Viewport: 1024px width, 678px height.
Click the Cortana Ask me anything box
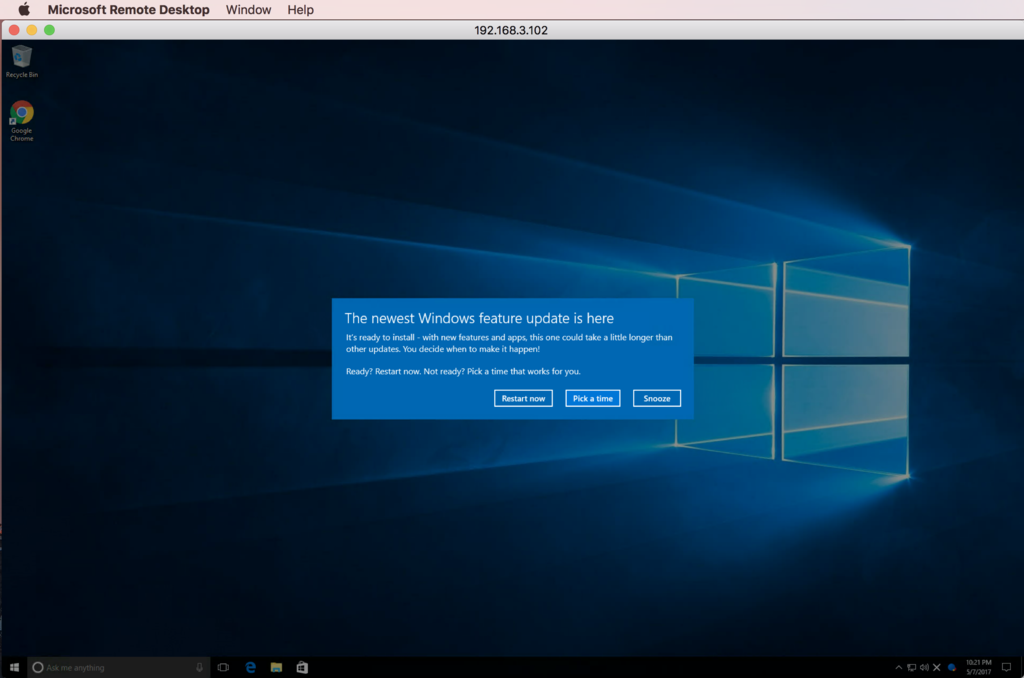(x=118, y=667)
